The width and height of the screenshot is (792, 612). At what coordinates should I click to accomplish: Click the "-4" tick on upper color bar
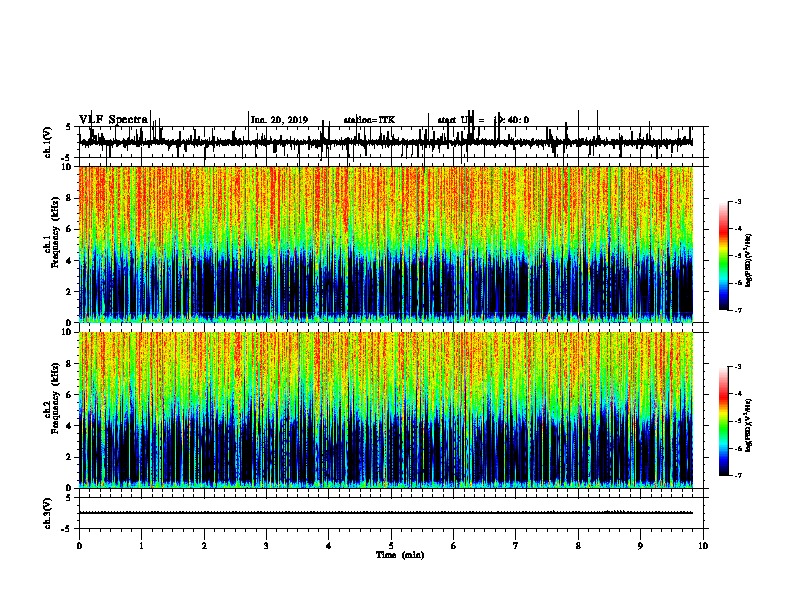tap(738, 229)
